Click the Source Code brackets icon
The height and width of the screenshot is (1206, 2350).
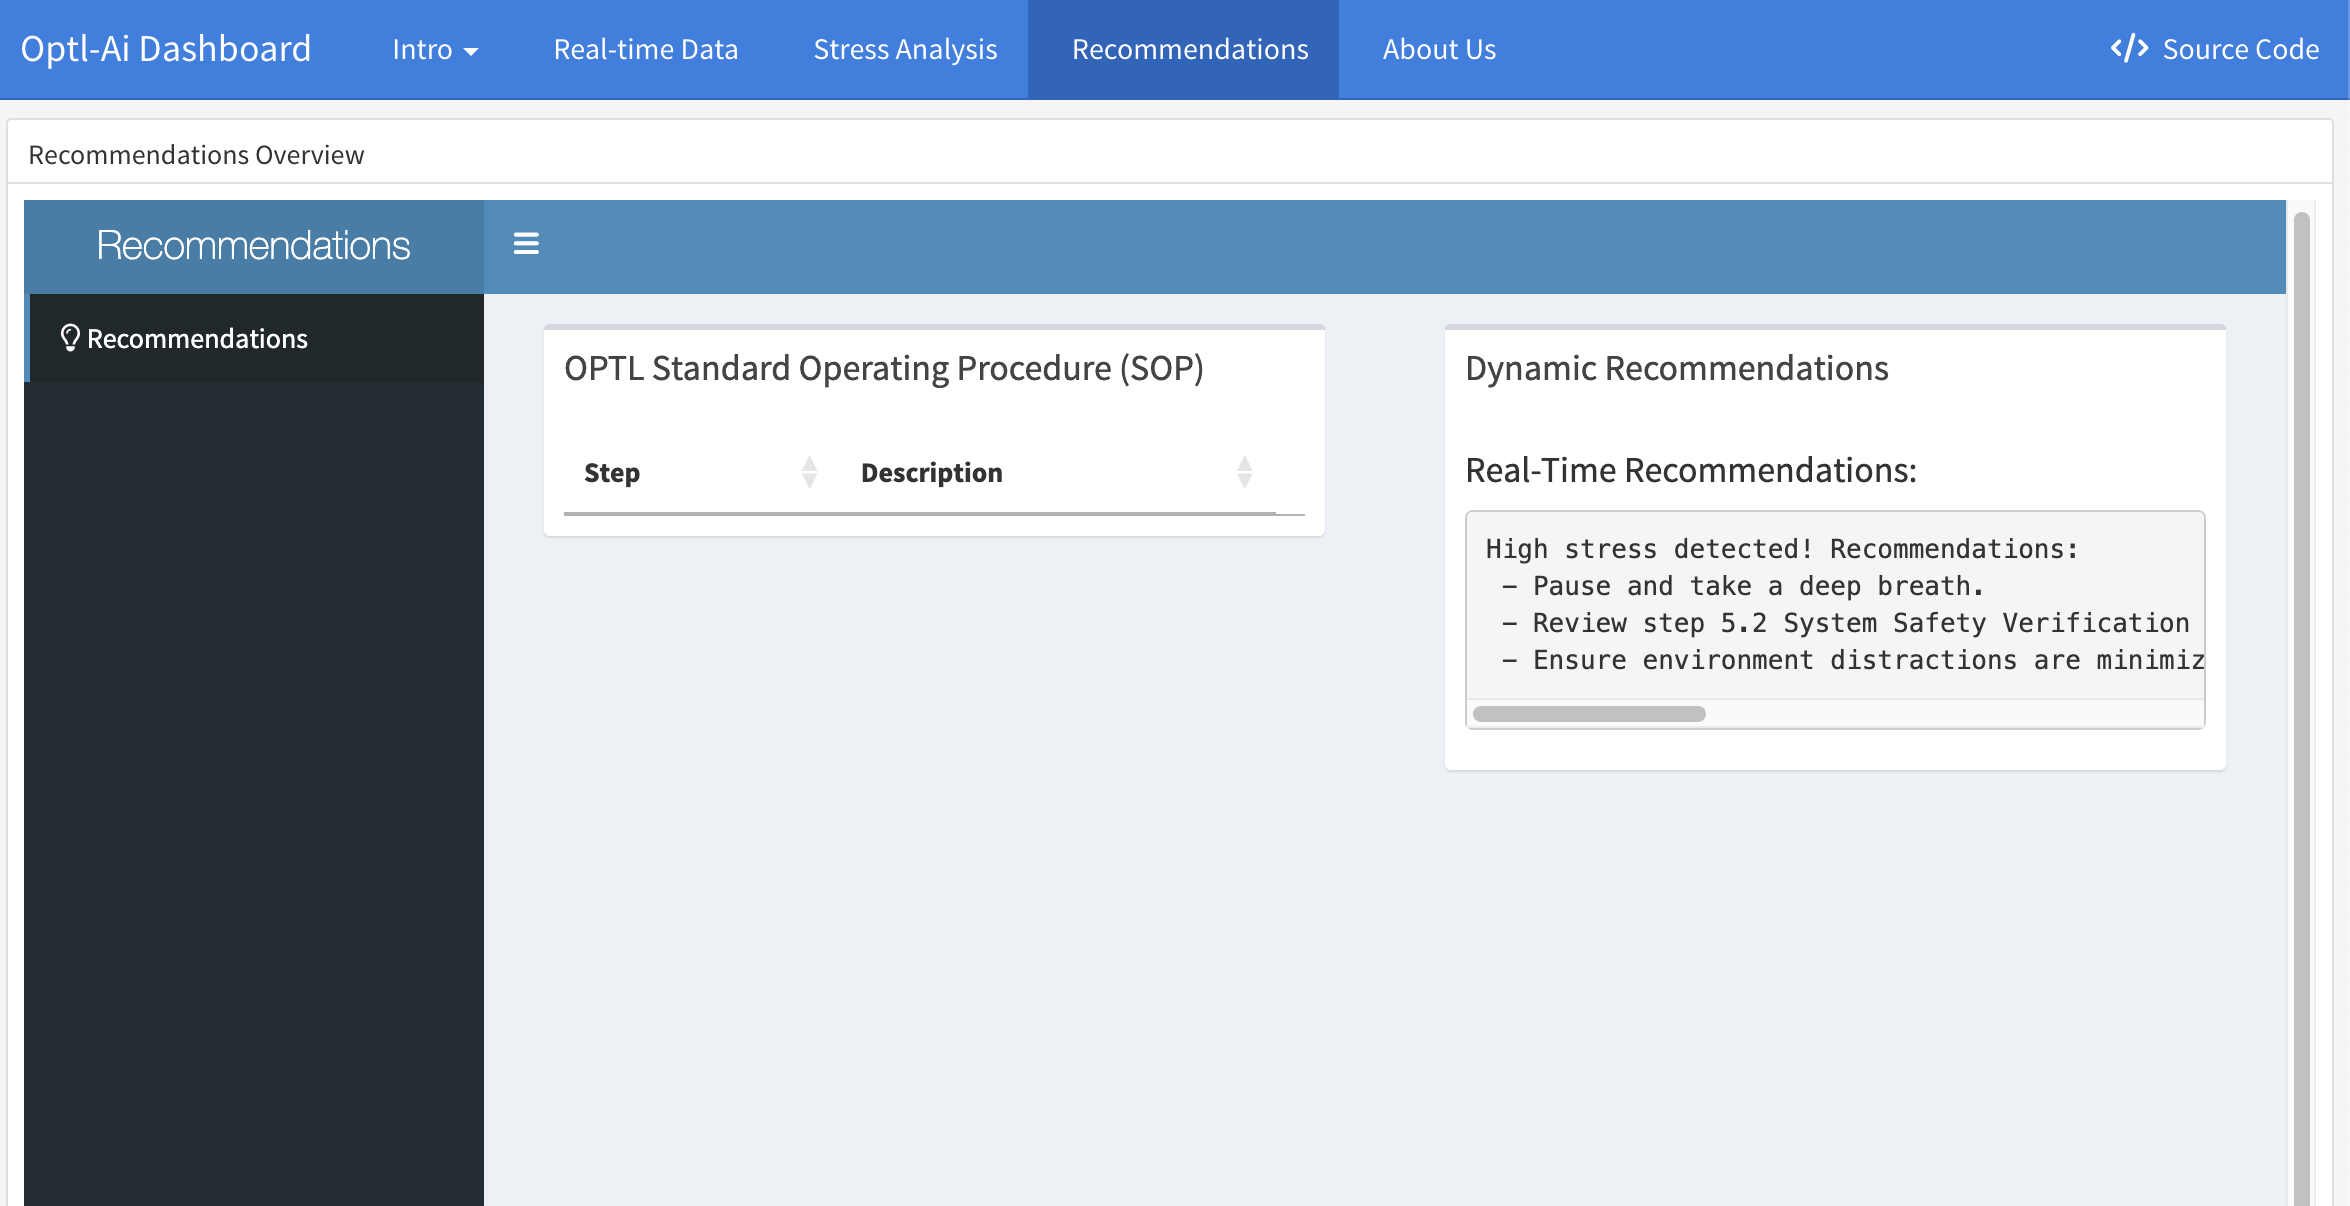pyautogui.click(x=2129, y=49)
